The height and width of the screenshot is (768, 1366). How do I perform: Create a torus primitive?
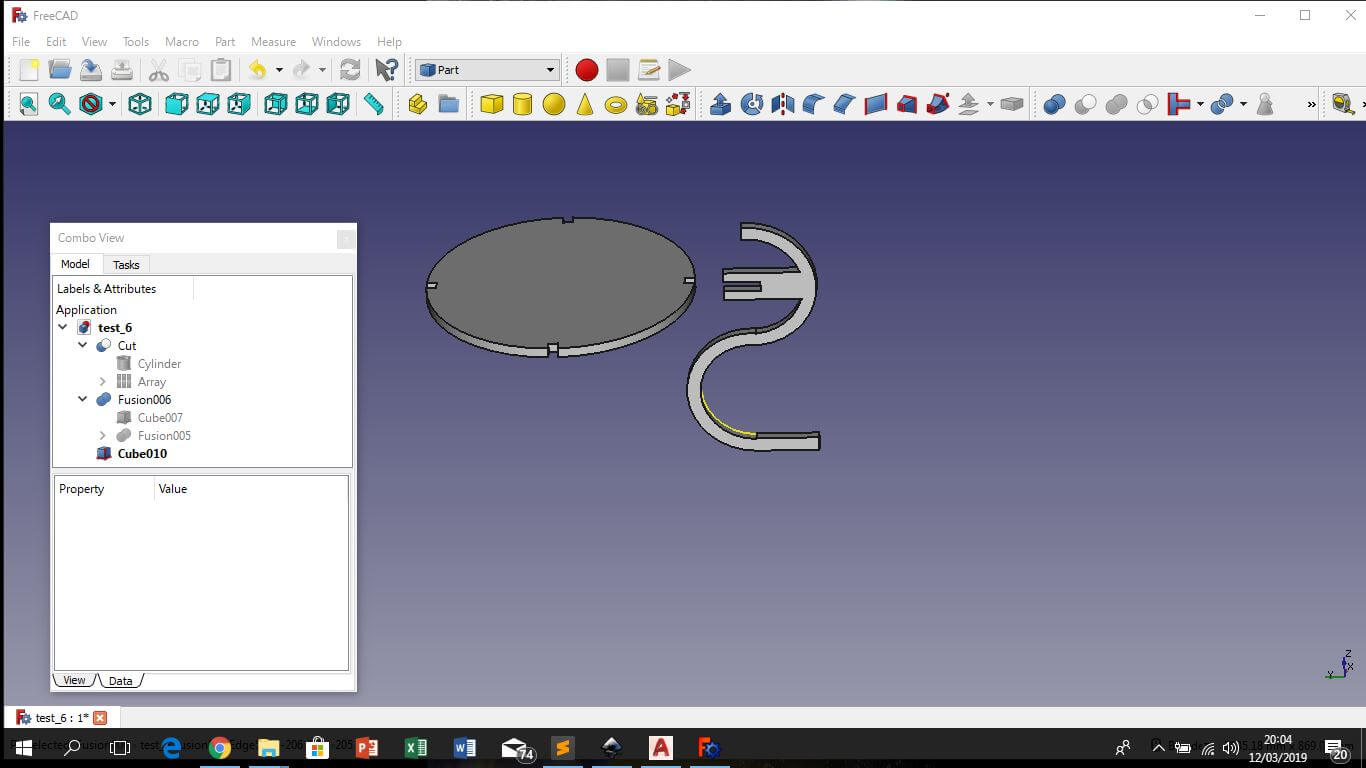(616, 104)
